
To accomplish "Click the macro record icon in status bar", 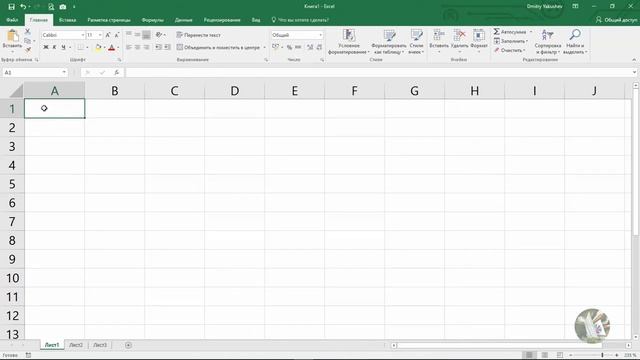I will coord(29,355).
